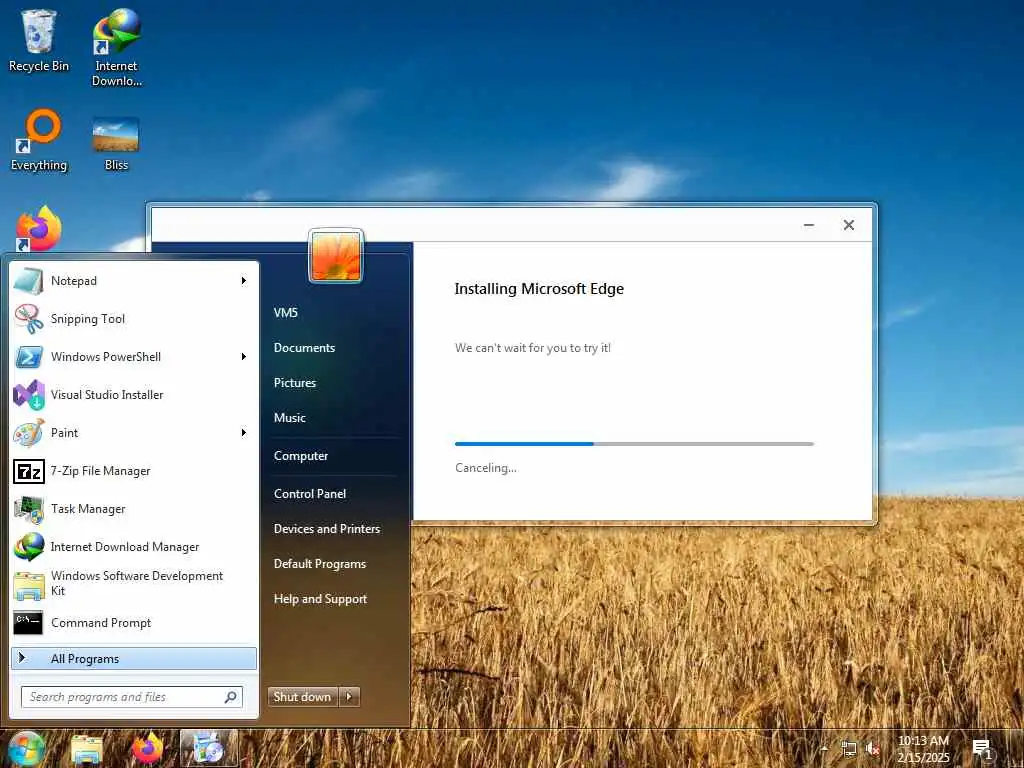
Task: Open shutdown options arrow
Action: [x=349, y=697]
